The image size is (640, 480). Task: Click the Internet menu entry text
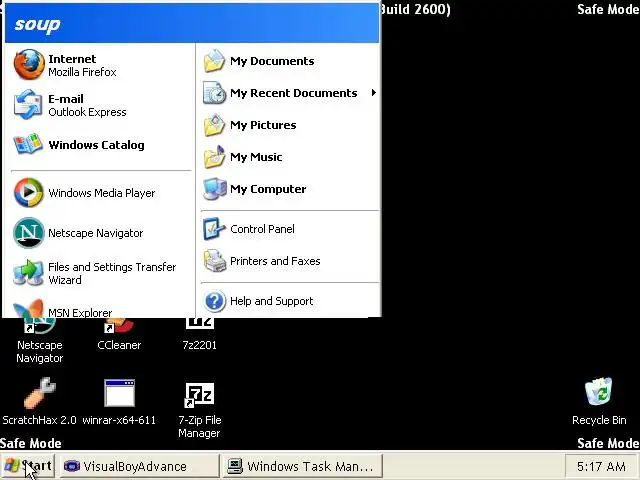click(x=72, y=59)
